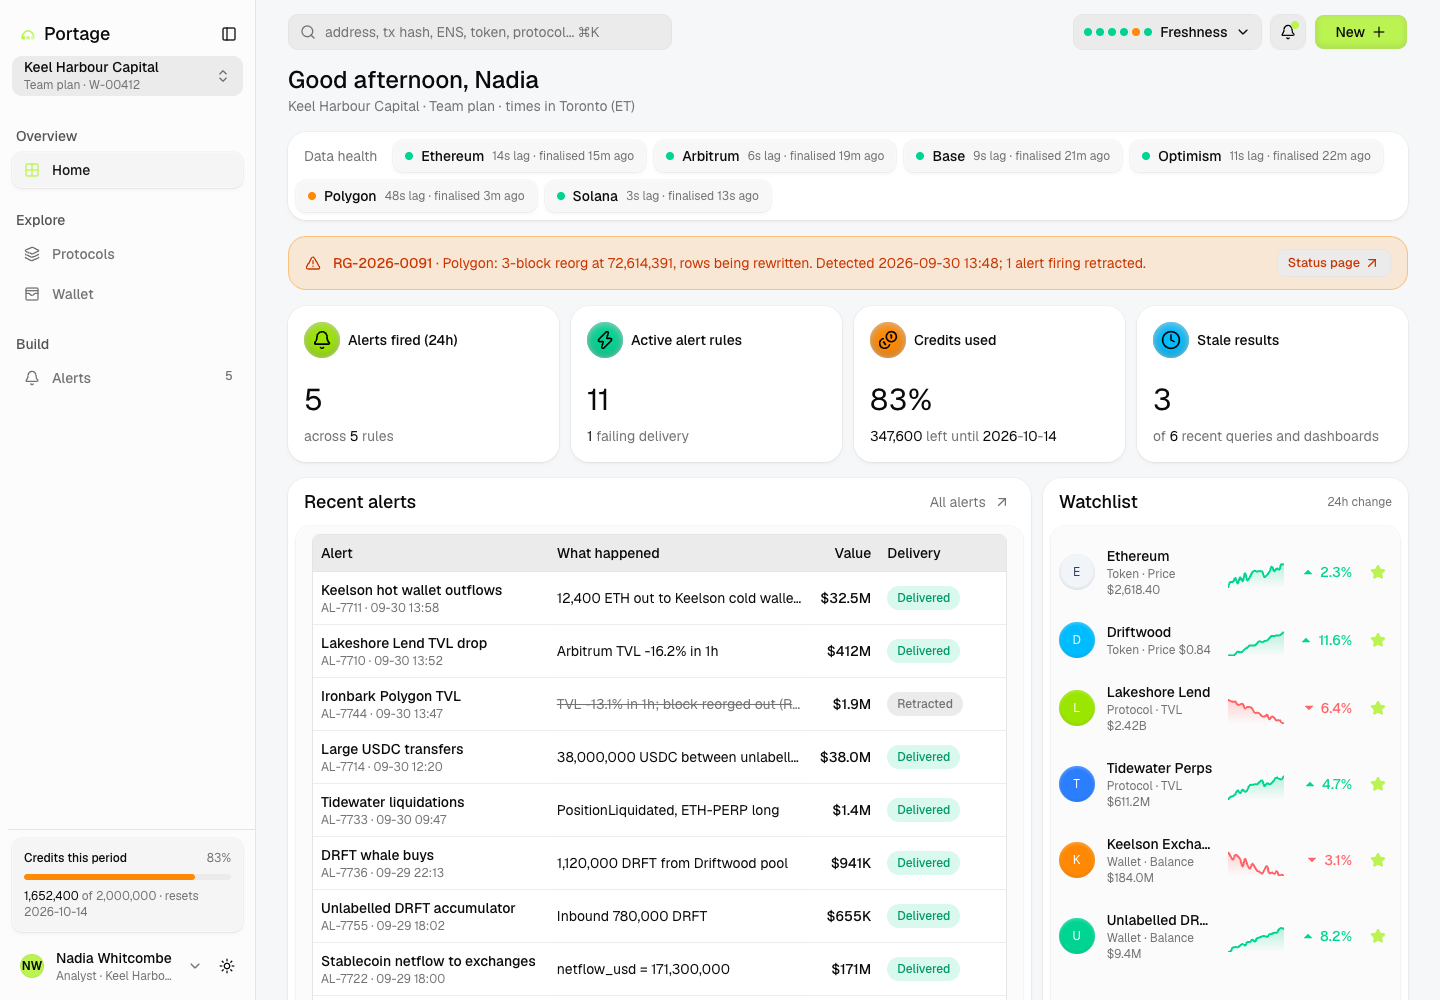
Task: Open the Keel Harbour Capital workspace switcher
Action: coord(127,76)
